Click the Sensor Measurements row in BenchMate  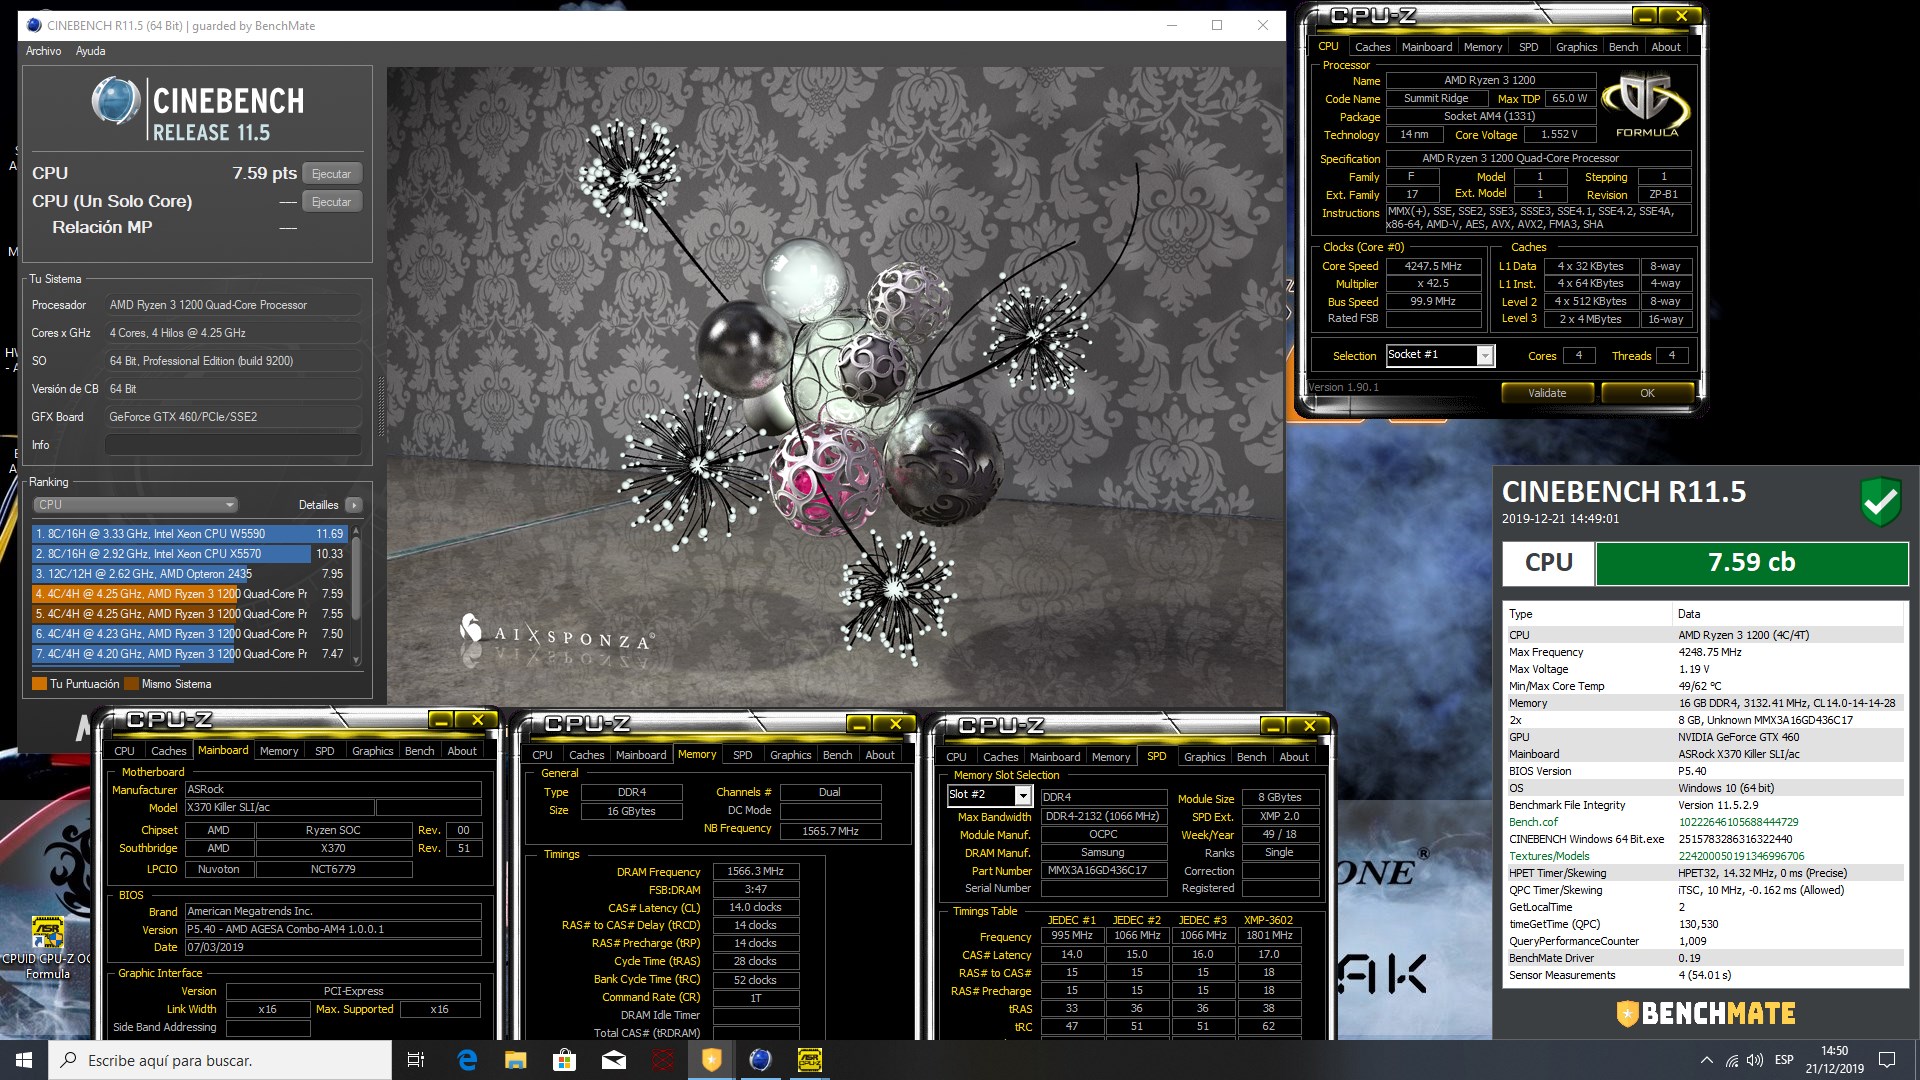click(1704, 975)
